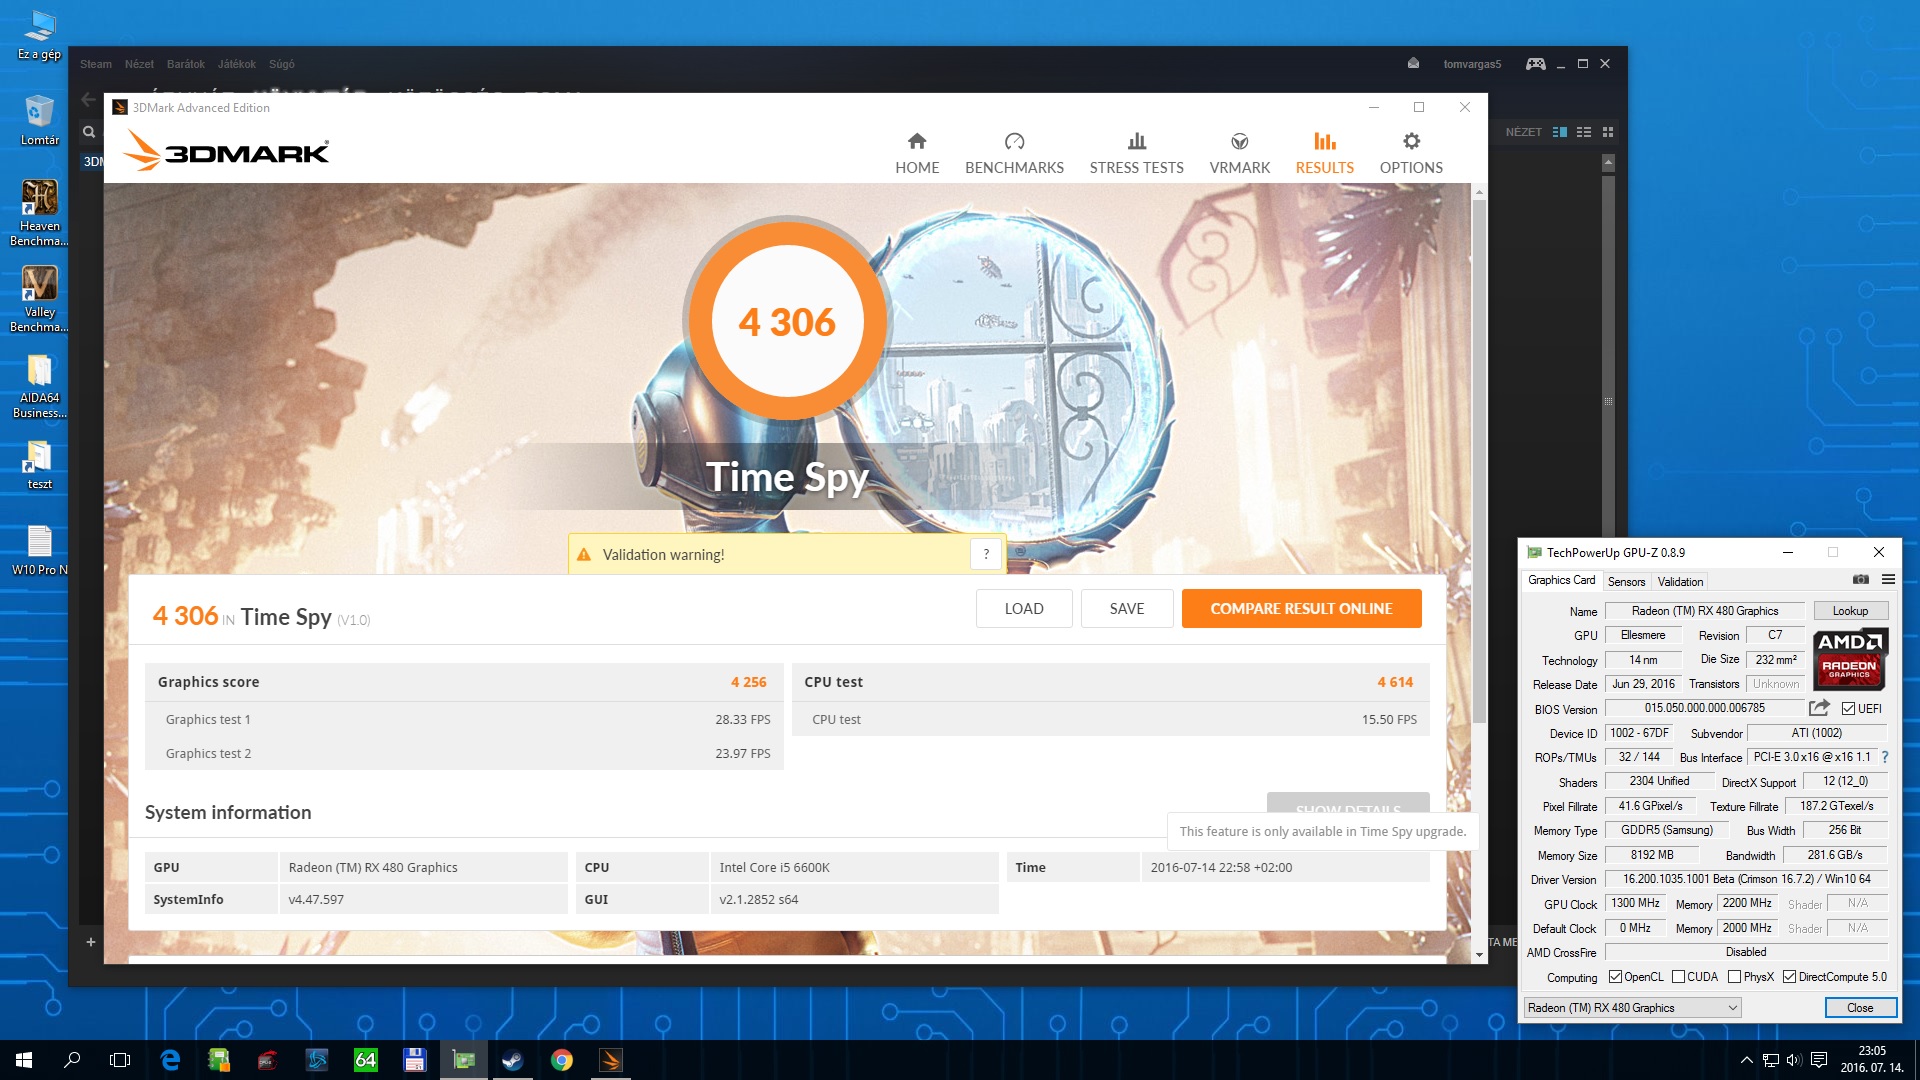Toggle the DirectCompute 5.0 checkbox

point(1790,977)
